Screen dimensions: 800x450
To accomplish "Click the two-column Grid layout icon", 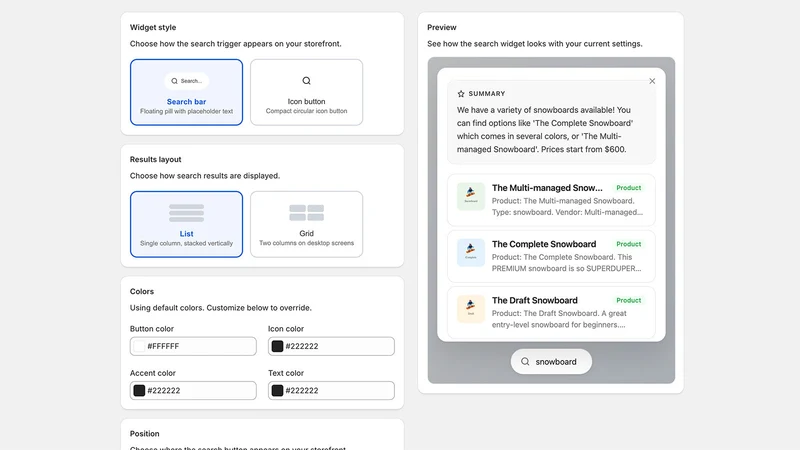I will coord(306,213).
